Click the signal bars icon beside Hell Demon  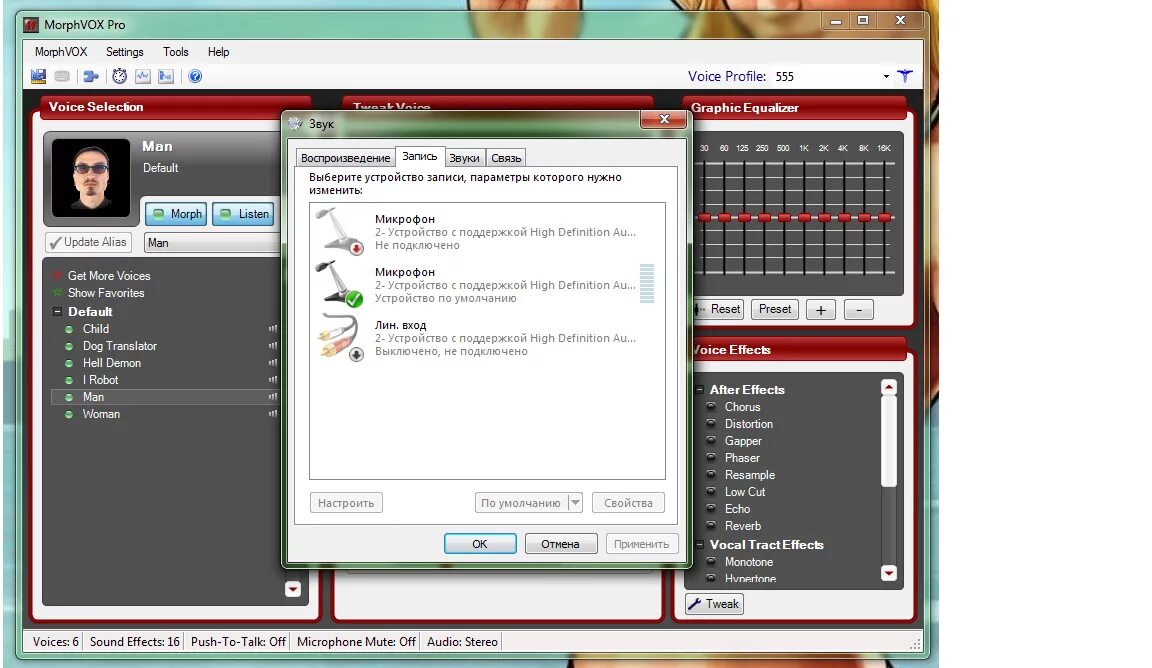point(273,362)
